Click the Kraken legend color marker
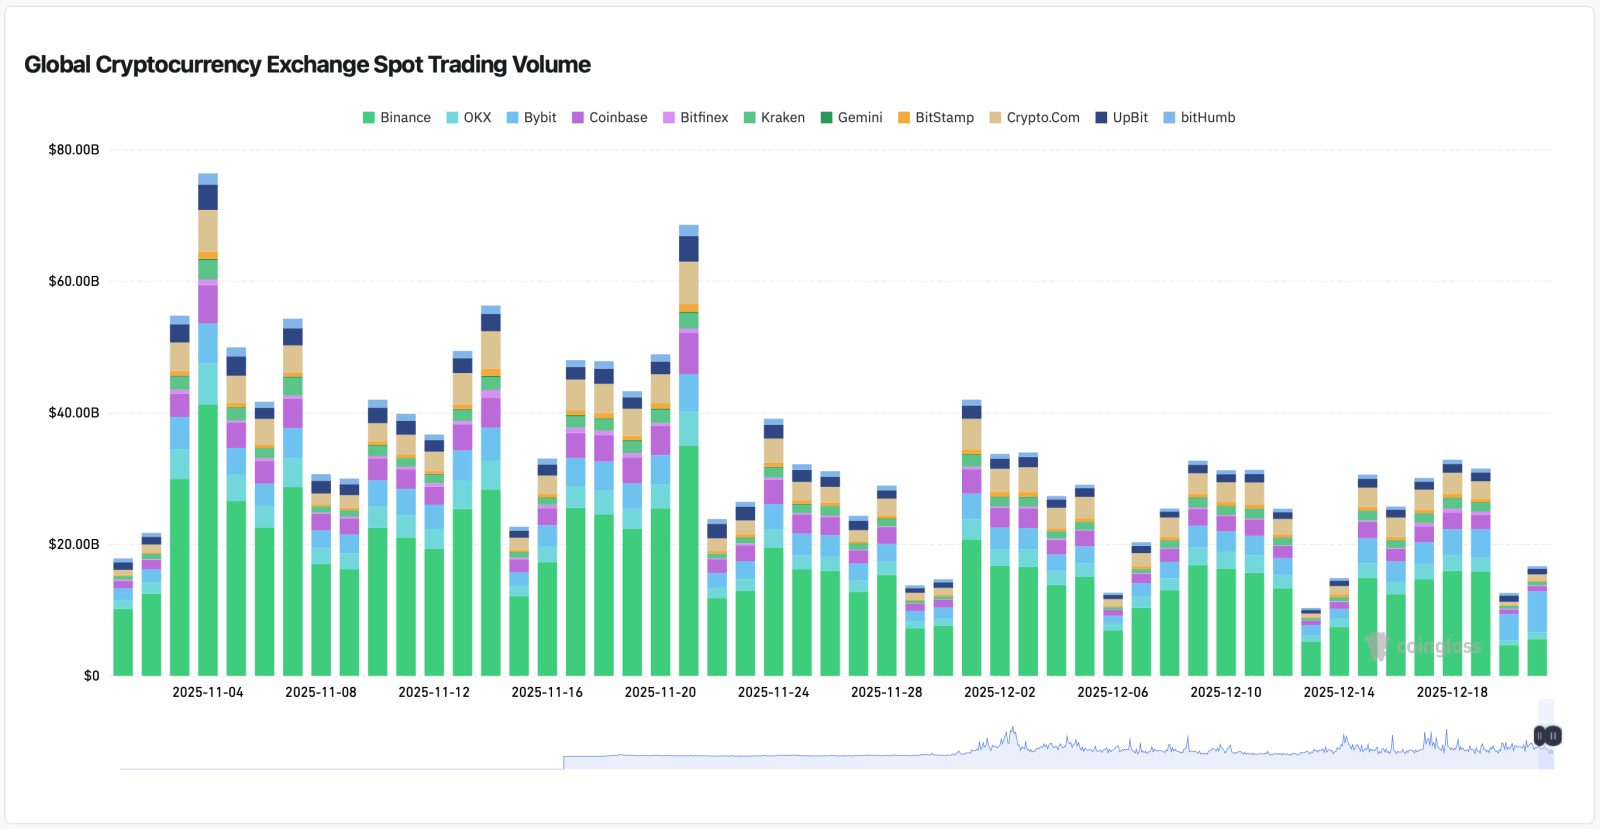1600x829 pixels. pos(750,118)
